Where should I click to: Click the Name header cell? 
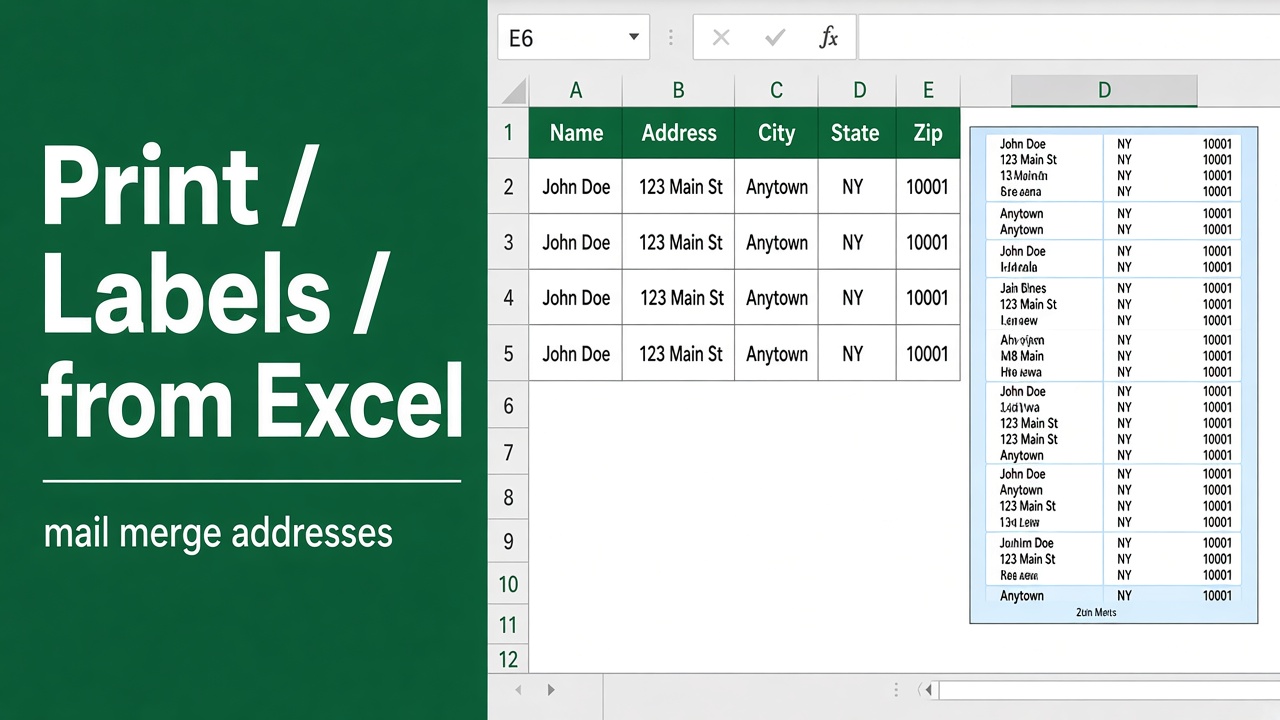(x=576, y=133)
